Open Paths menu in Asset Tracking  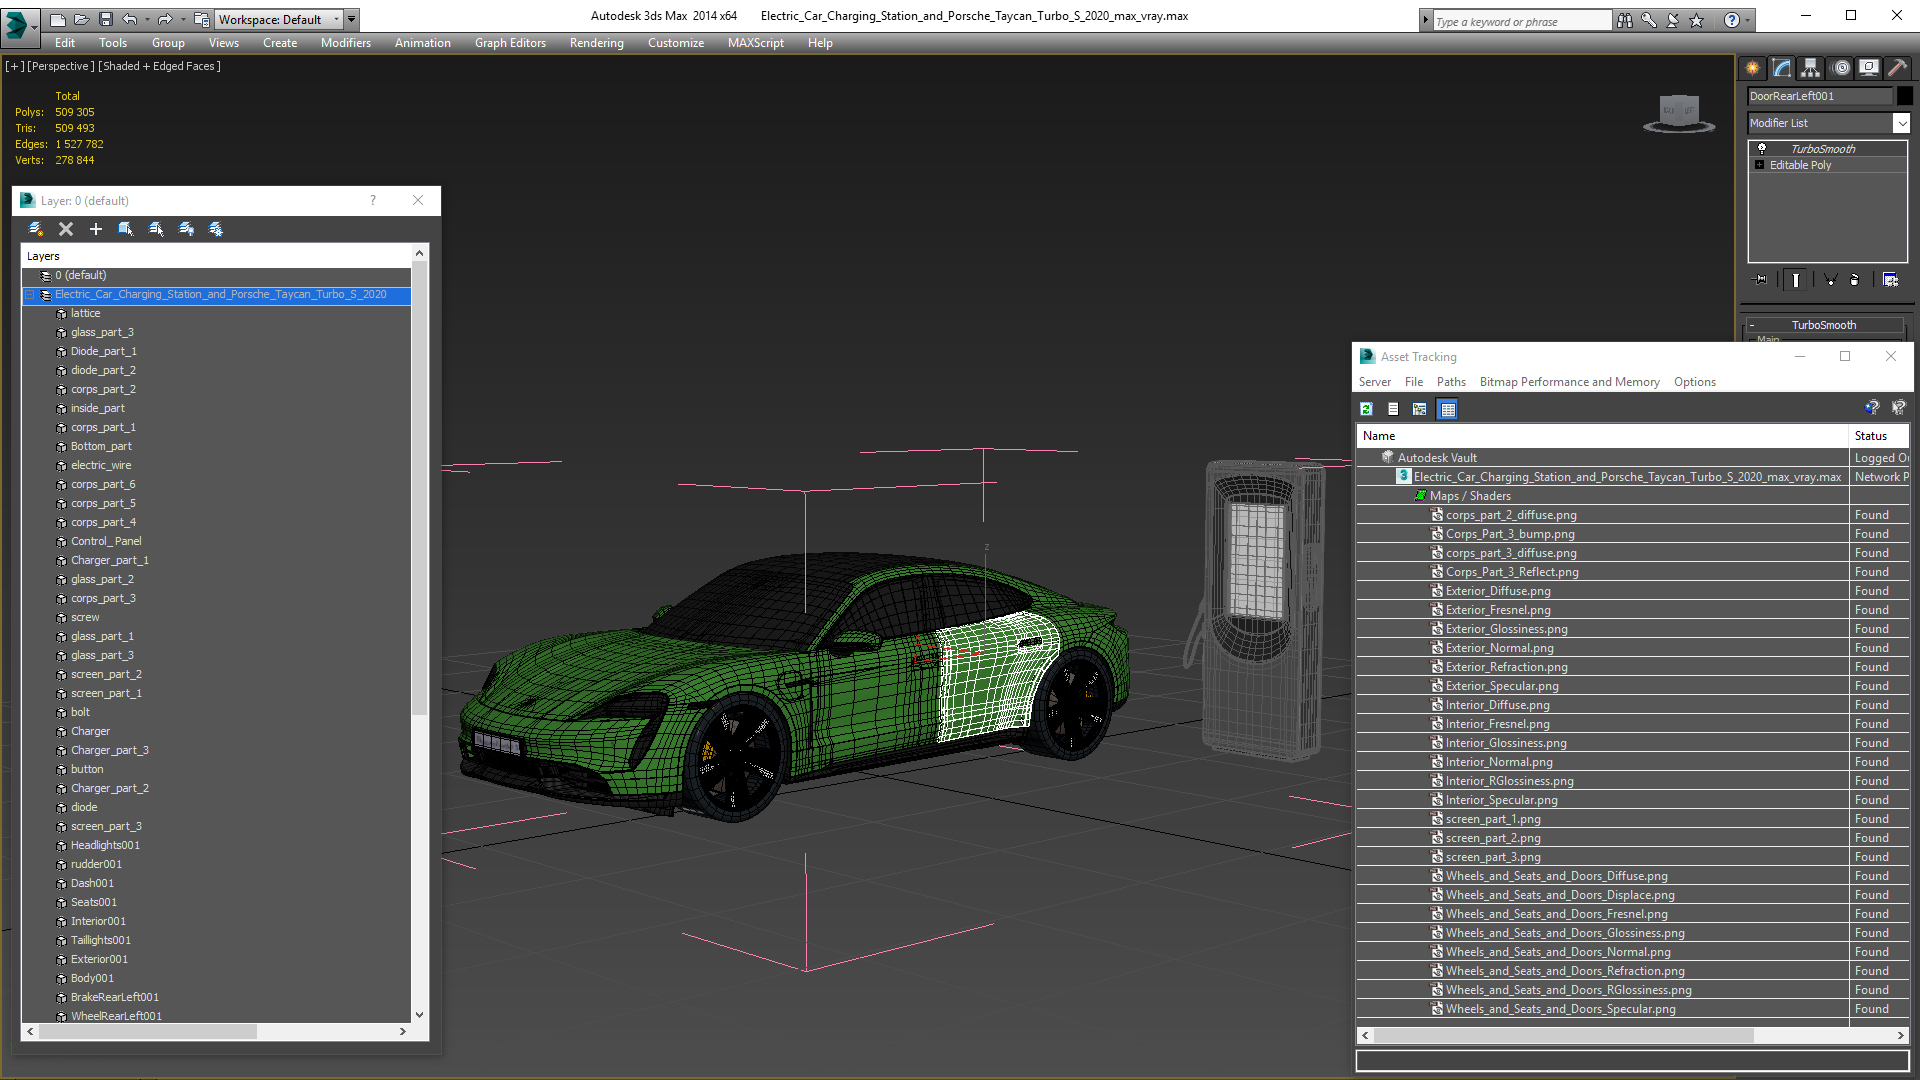click(x=1451, y=382)
